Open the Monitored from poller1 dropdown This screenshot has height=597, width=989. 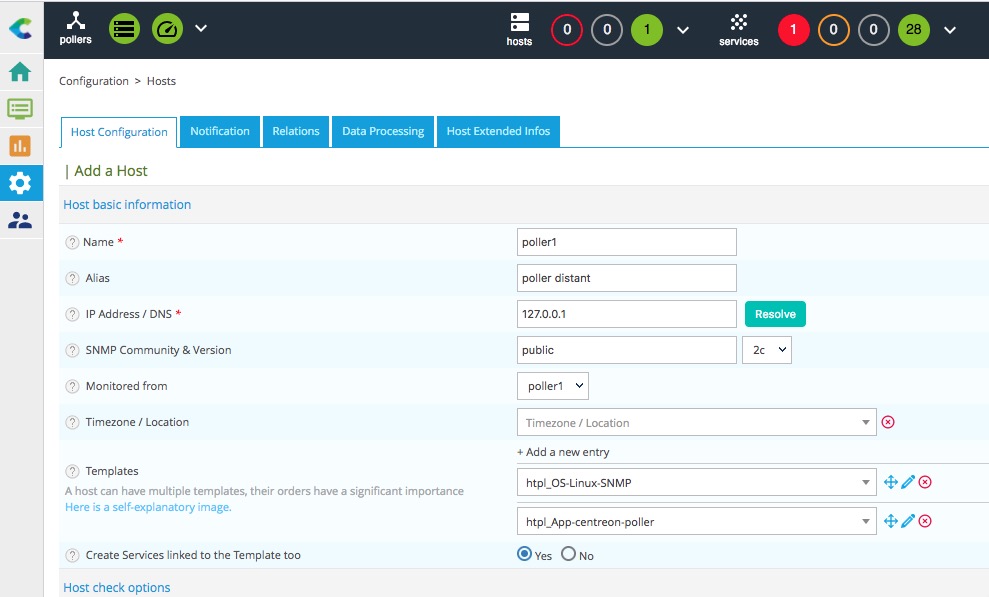click(553, 386)
